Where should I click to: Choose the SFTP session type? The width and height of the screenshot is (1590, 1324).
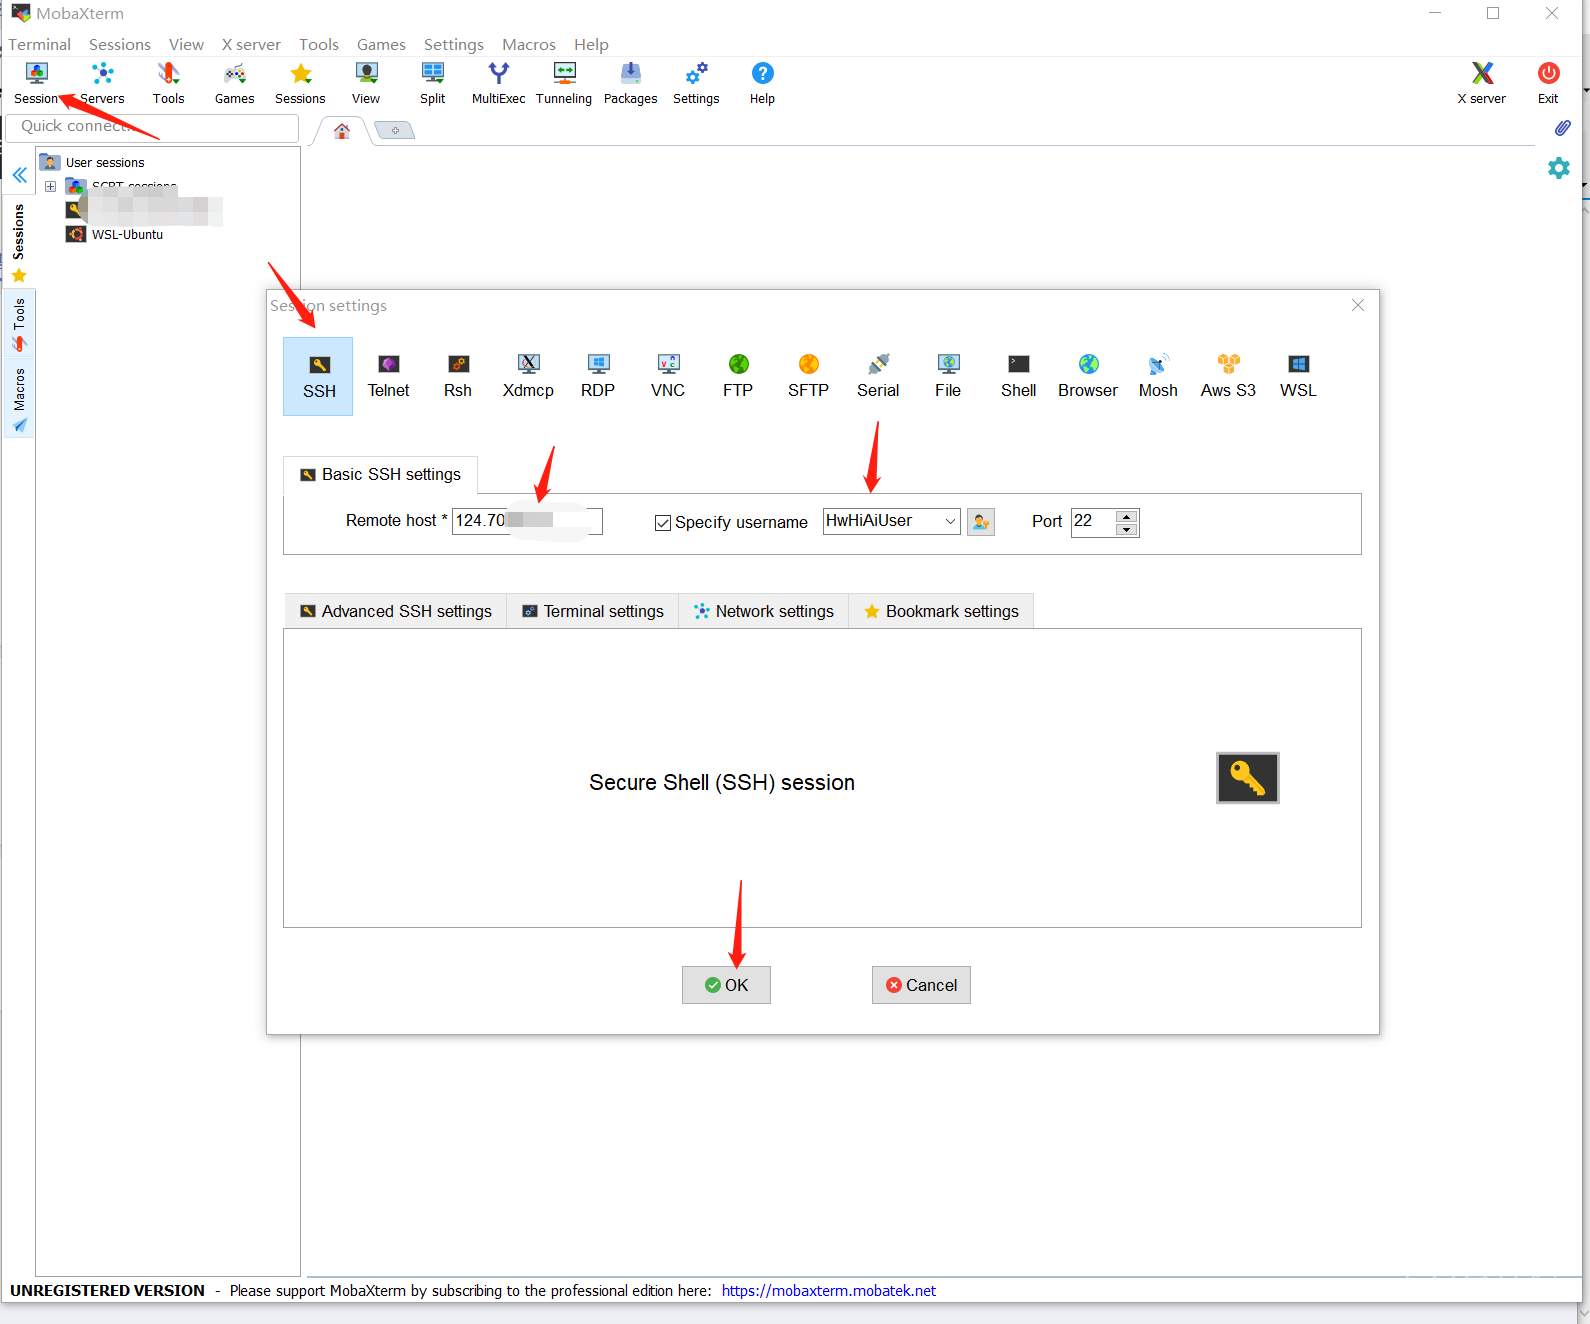808,376
